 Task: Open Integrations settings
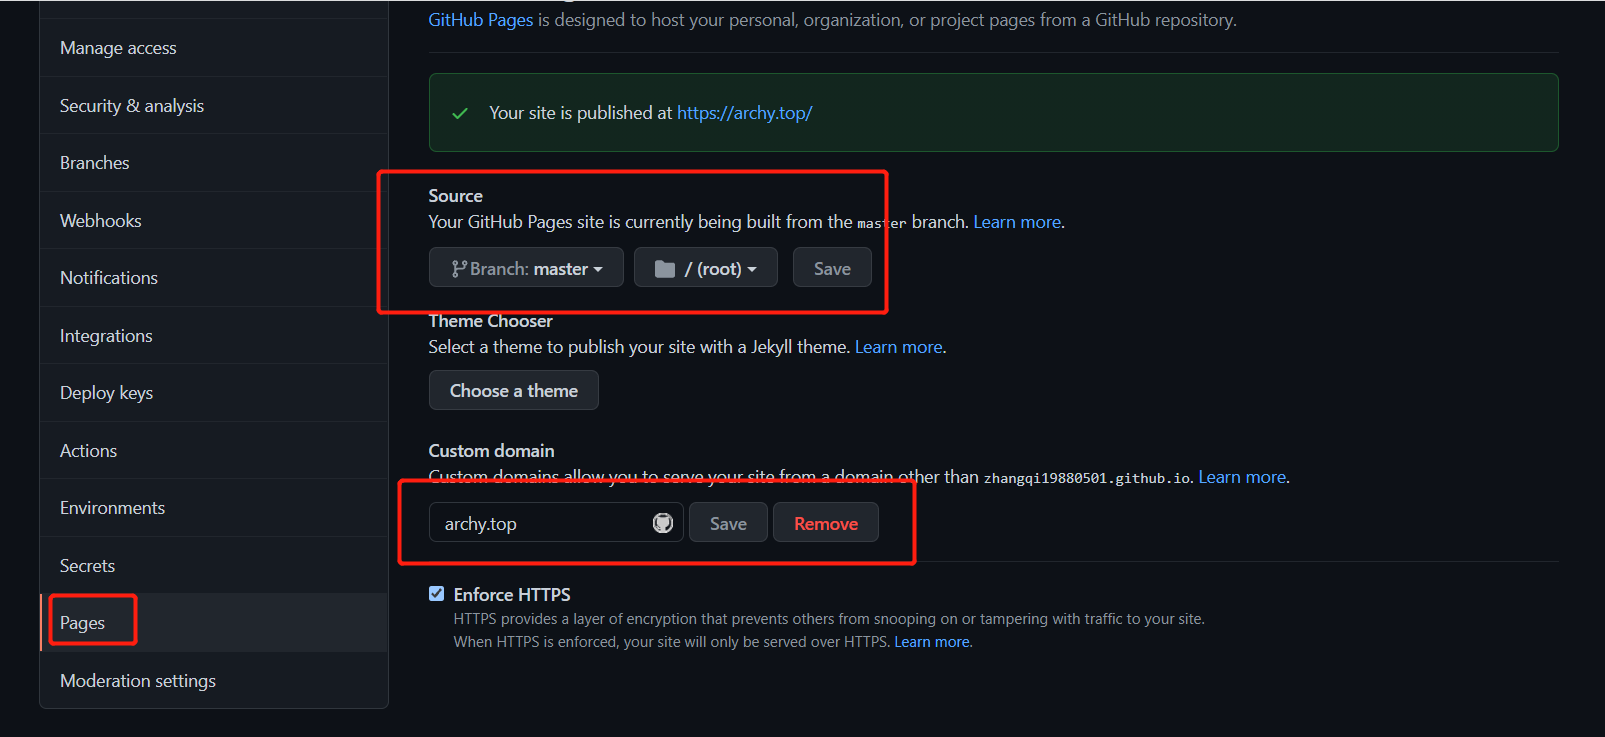pyautogui.click(x=214, y=335)
